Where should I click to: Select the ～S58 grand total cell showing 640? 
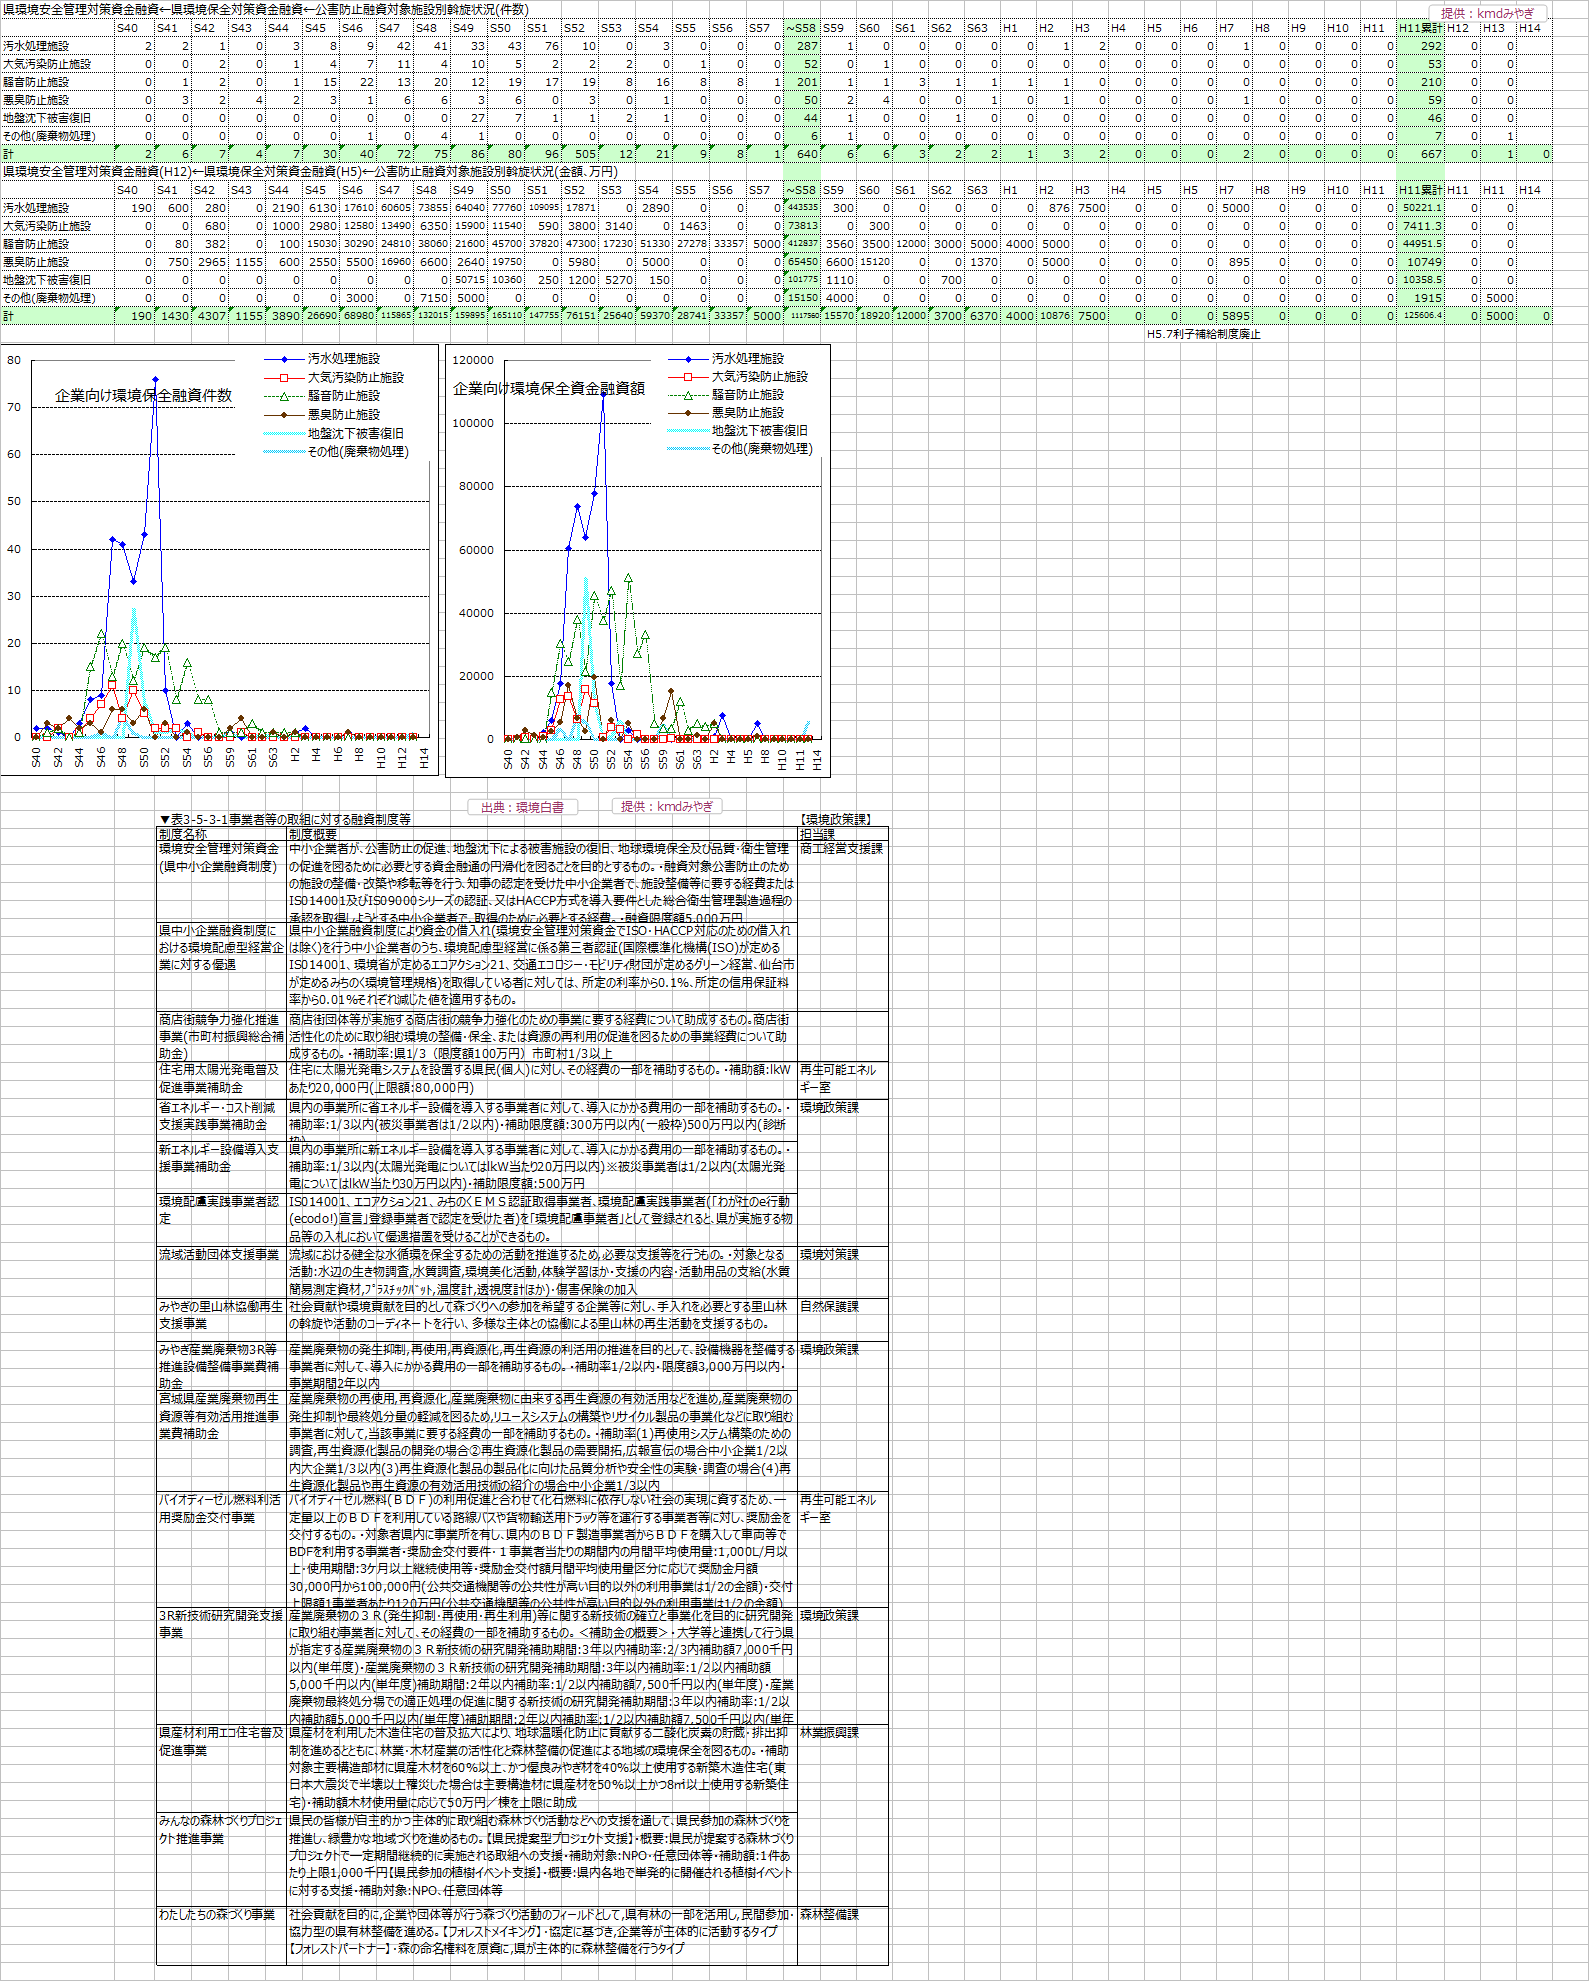coord(802,154)
